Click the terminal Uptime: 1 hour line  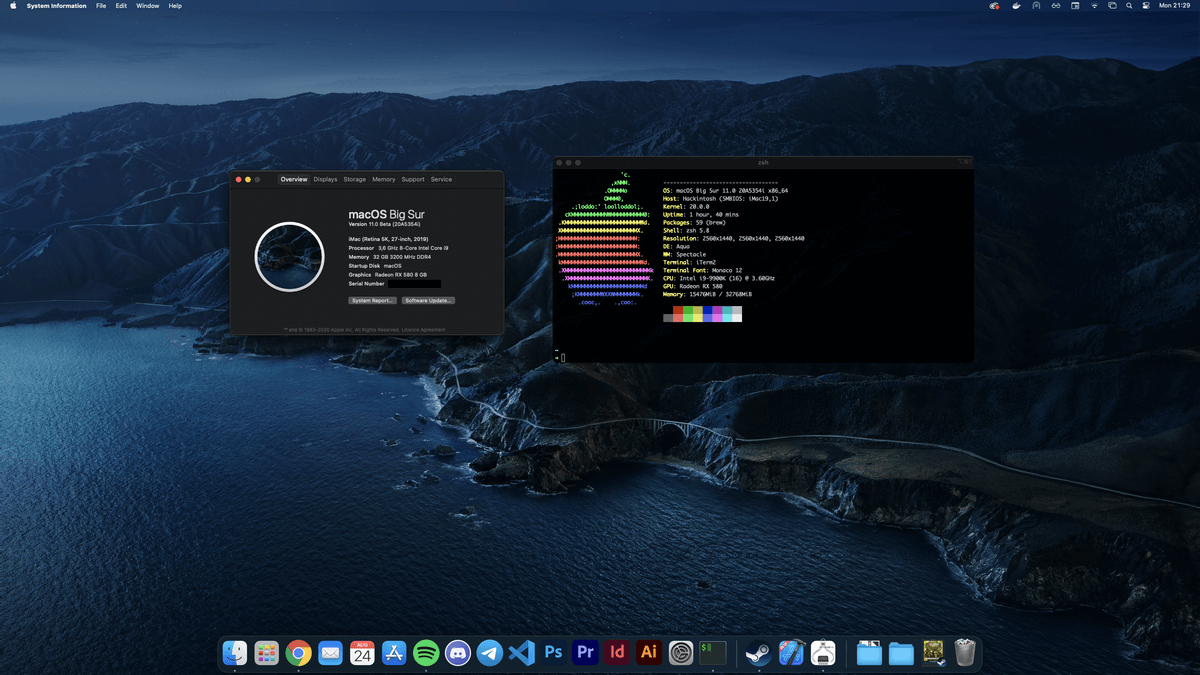tap(700, 214)
